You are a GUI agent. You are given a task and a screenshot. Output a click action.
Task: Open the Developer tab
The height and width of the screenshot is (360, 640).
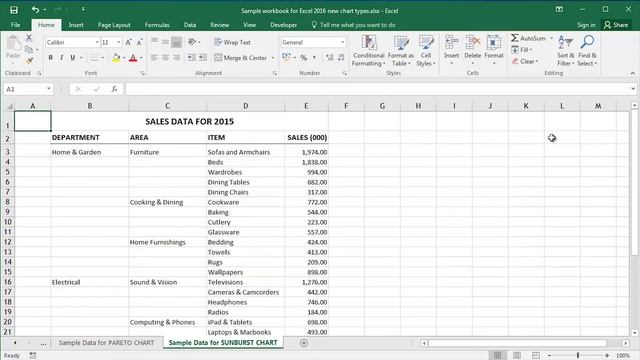tap(284, 25)
